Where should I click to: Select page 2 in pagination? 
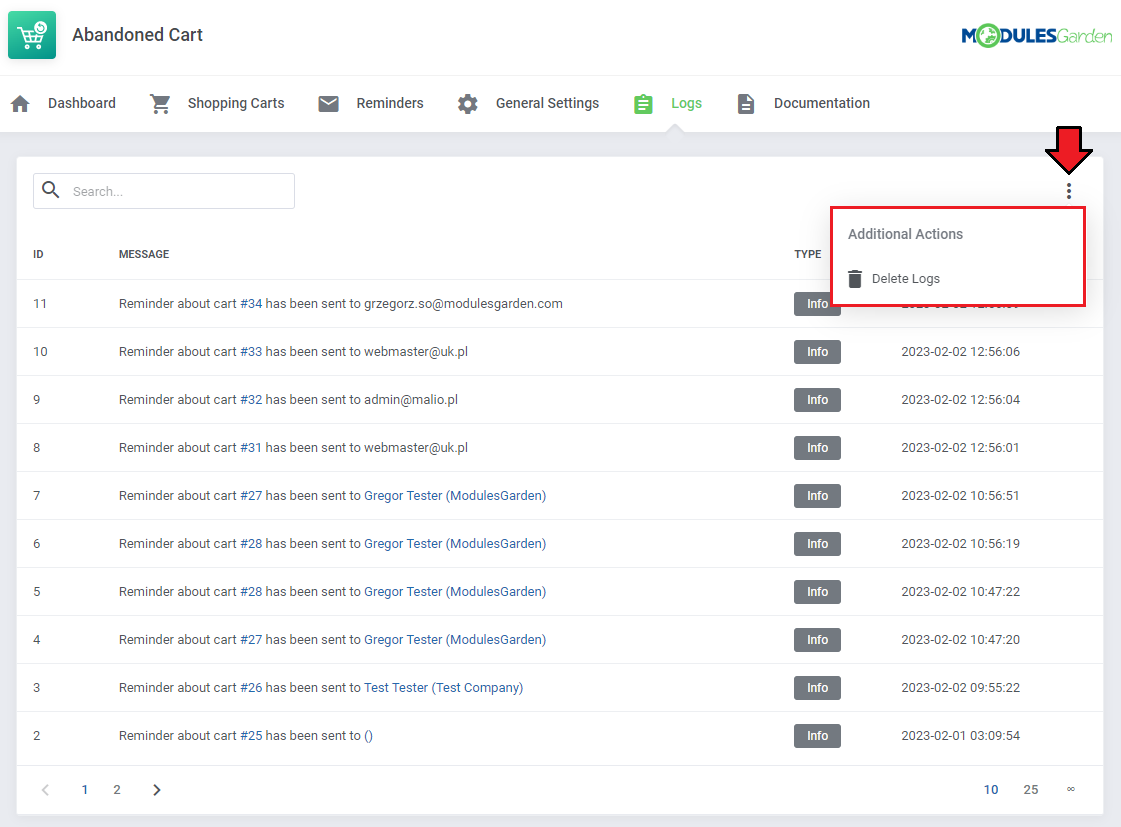tap(117, 790)
